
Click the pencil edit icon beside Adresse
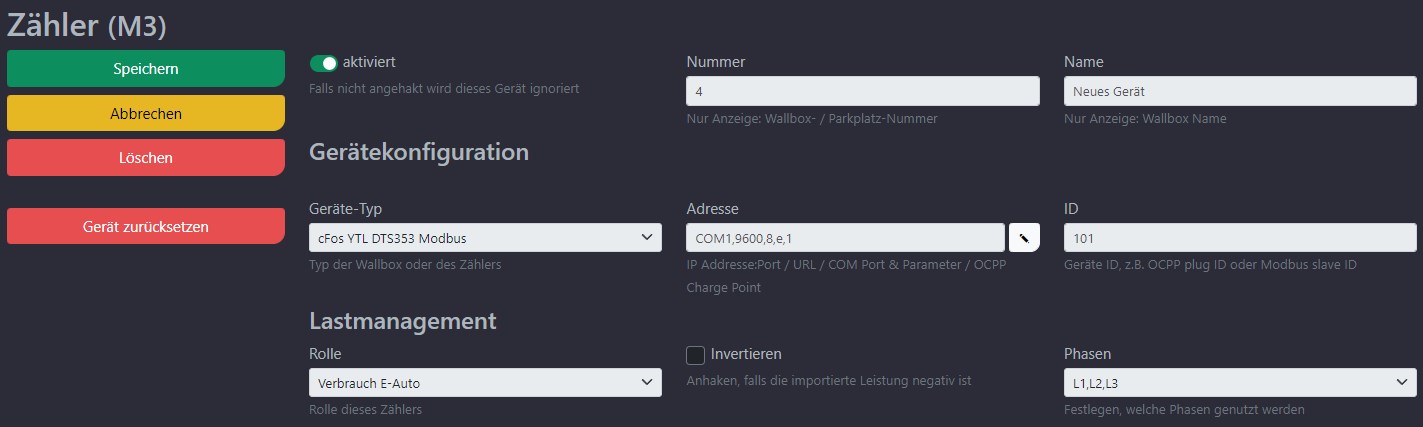[x=1024, y=238]
